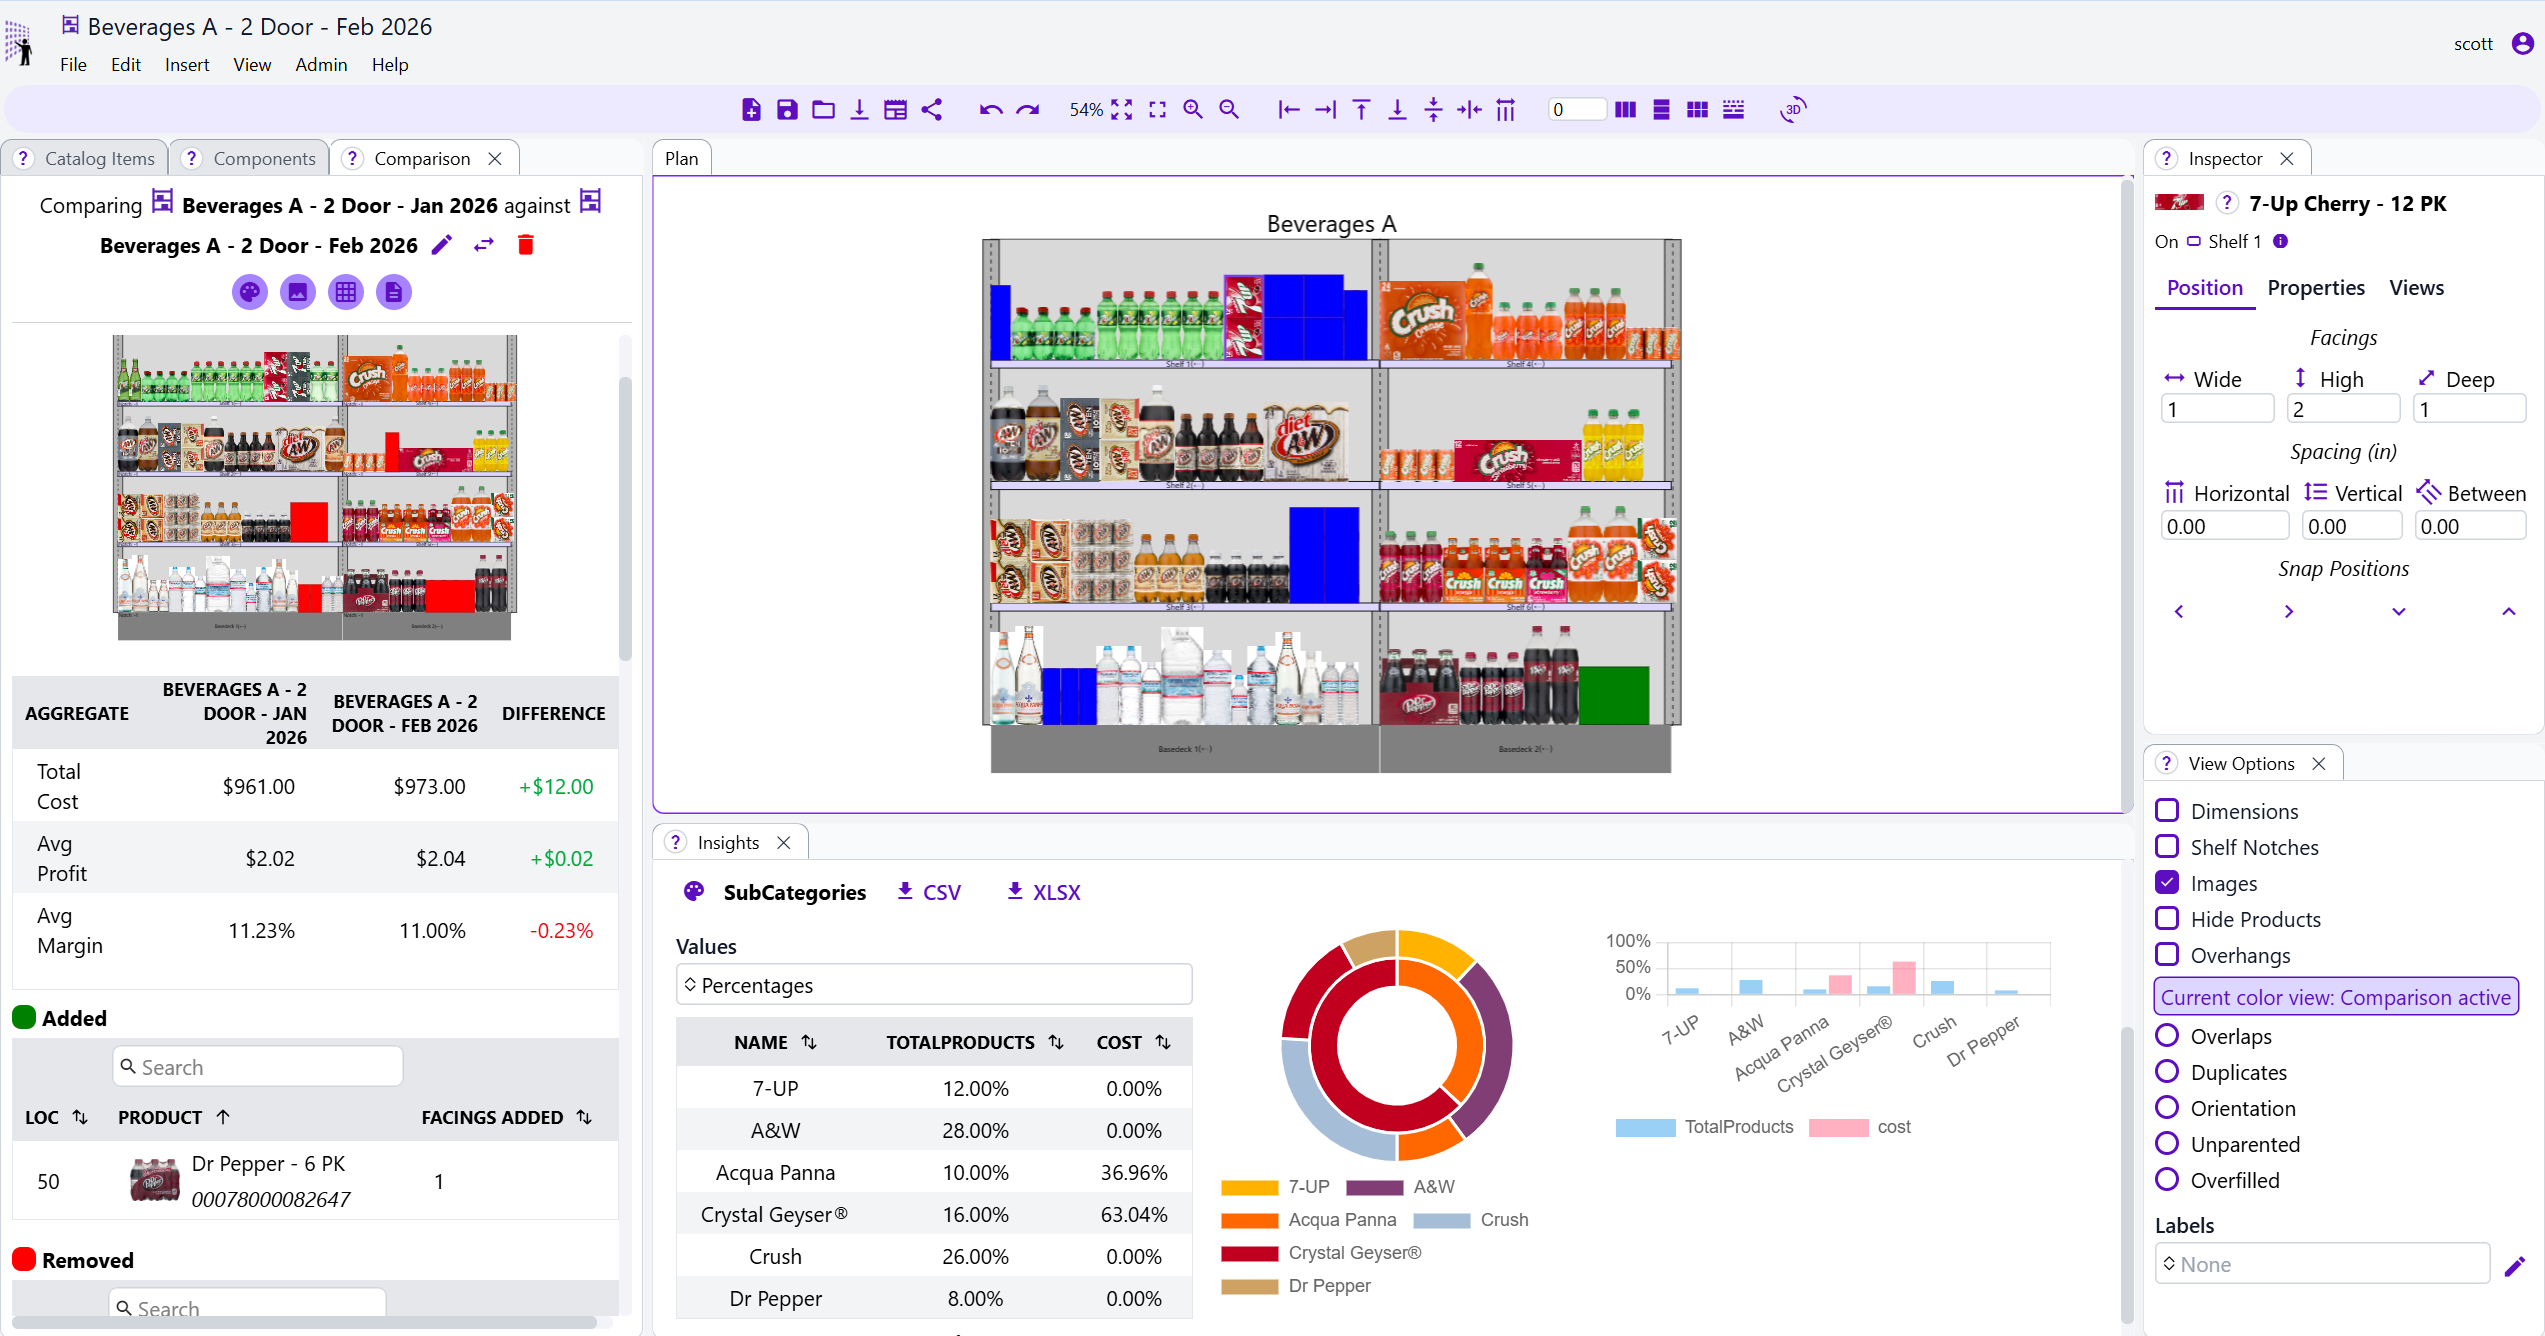Image resolution: width=2545 pixels, height=1336 pixels.
Task: Open the comparison color palette view
Action: 248,291
